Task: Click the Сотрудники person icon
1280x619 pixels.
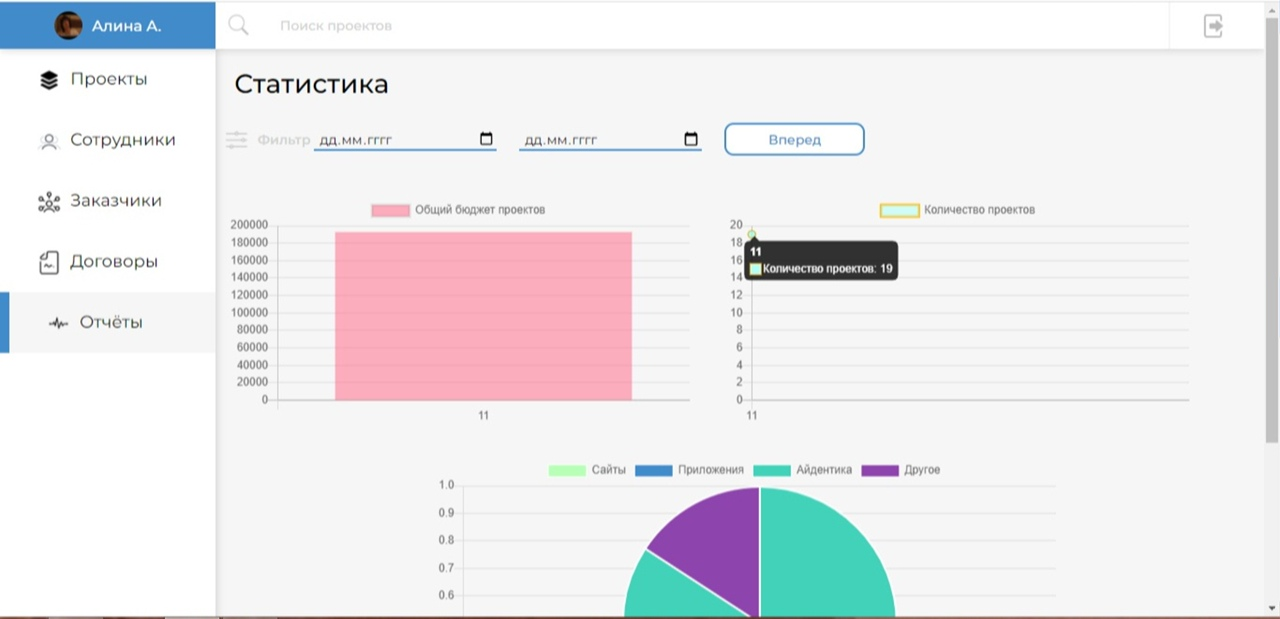Action: (49, 141)
